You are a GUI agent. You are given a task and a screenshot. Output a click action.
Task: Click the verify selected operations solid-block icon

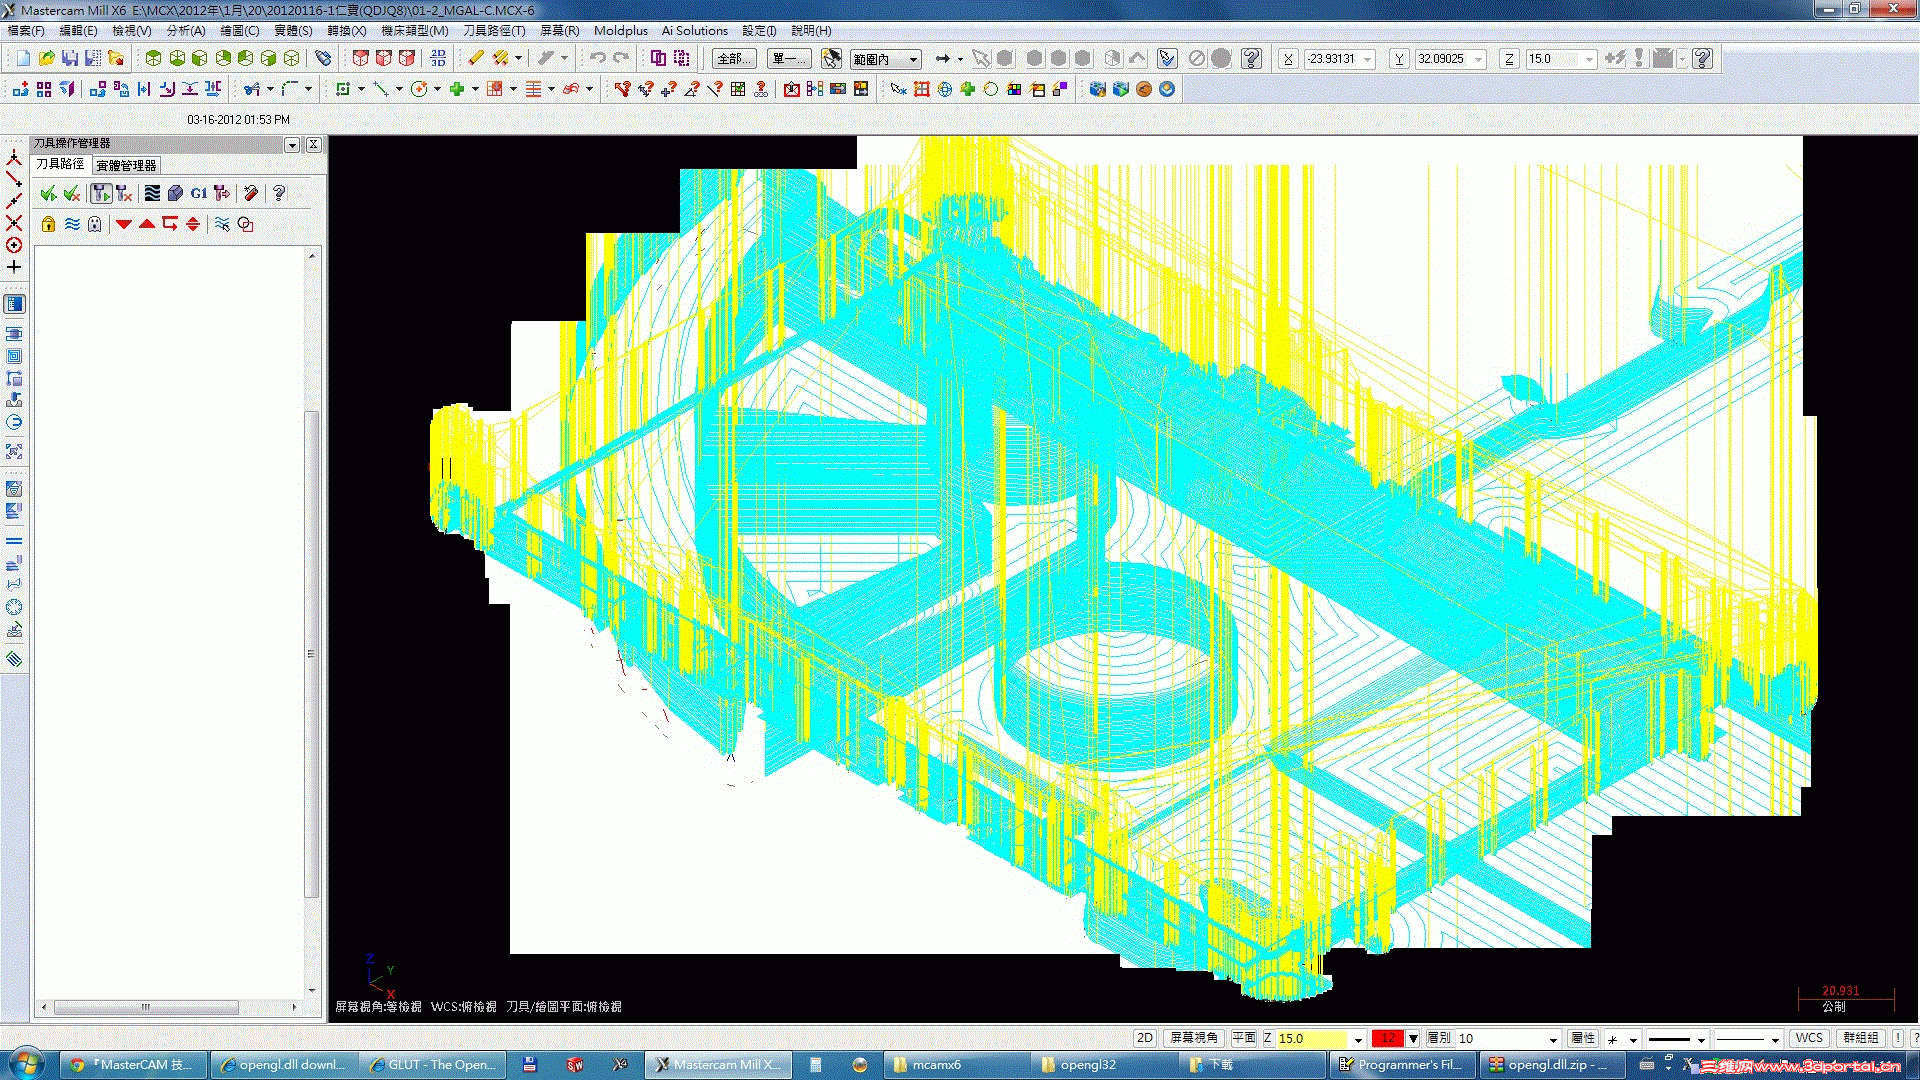pyautogui.click(x=175, y=193)
